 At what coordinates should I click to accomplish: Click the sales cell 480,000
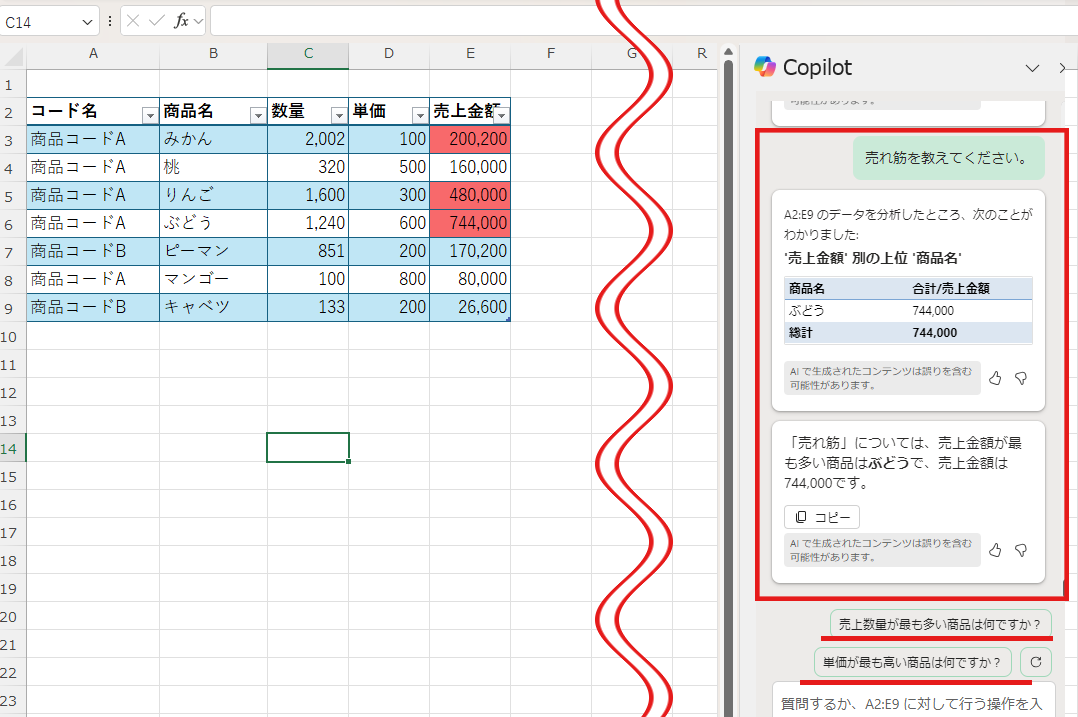click(x=470, y=195)
